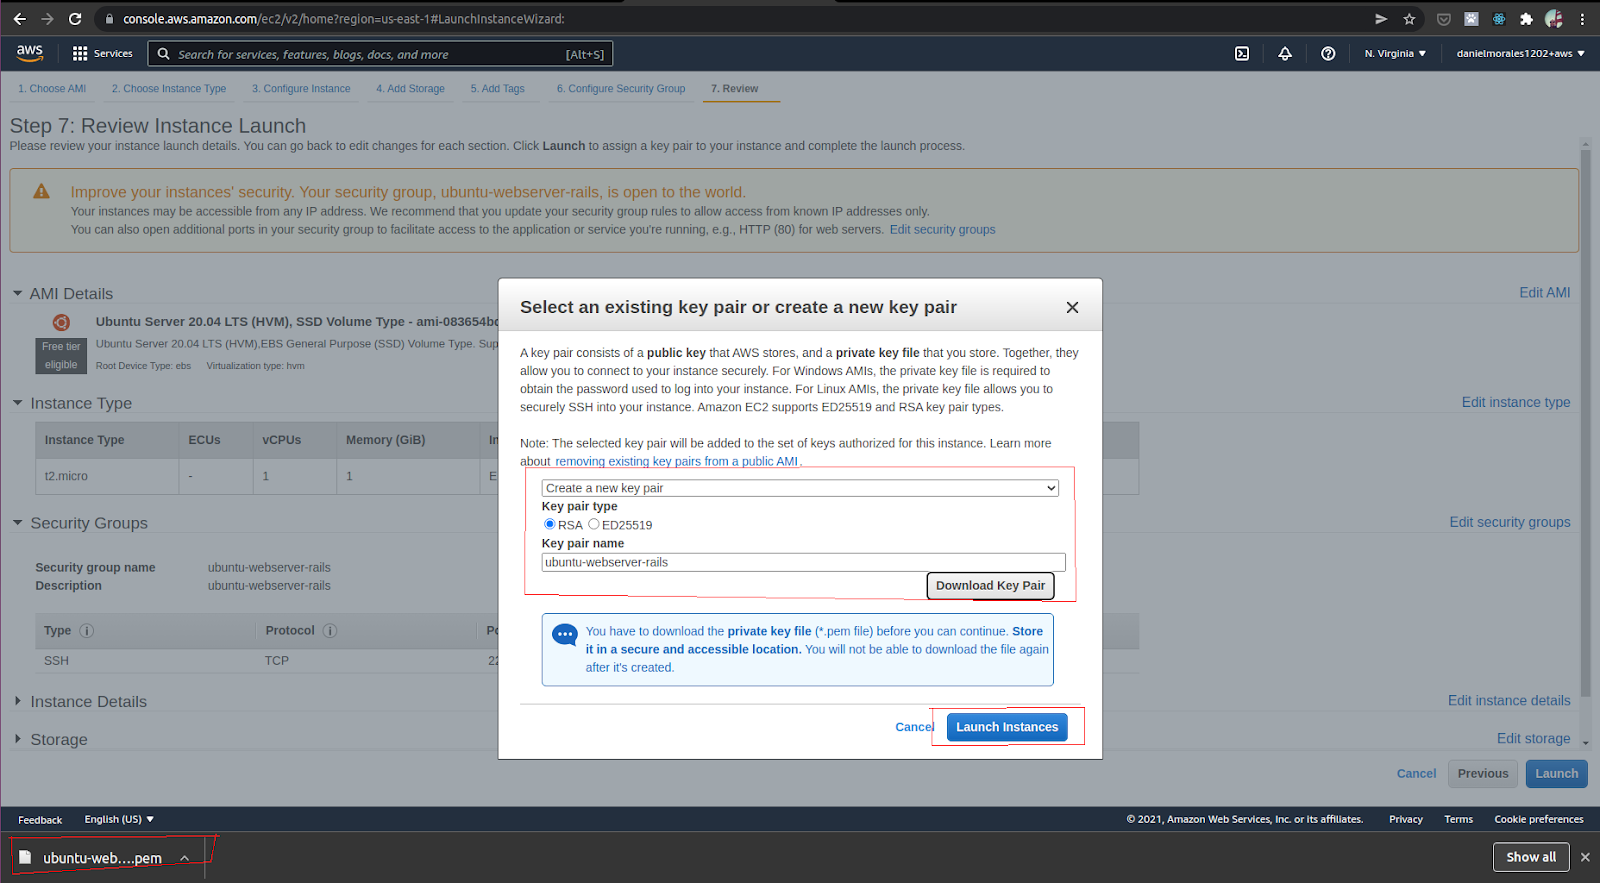This screenshot has height=883, width=1600.
Task: Click the browser address bar URL
Action: [344, 19]
